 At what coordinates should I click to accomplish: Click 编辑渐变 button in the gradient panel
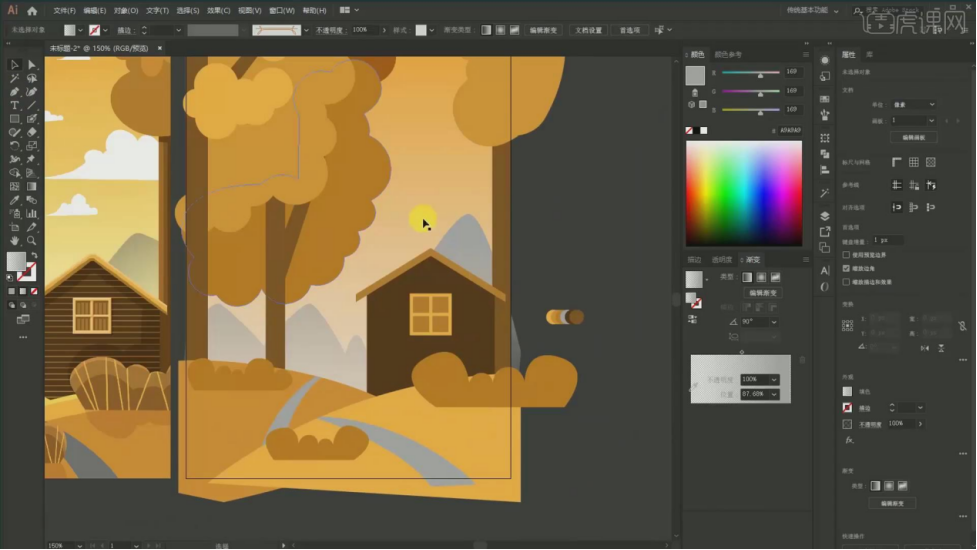[x=763, y=293]
